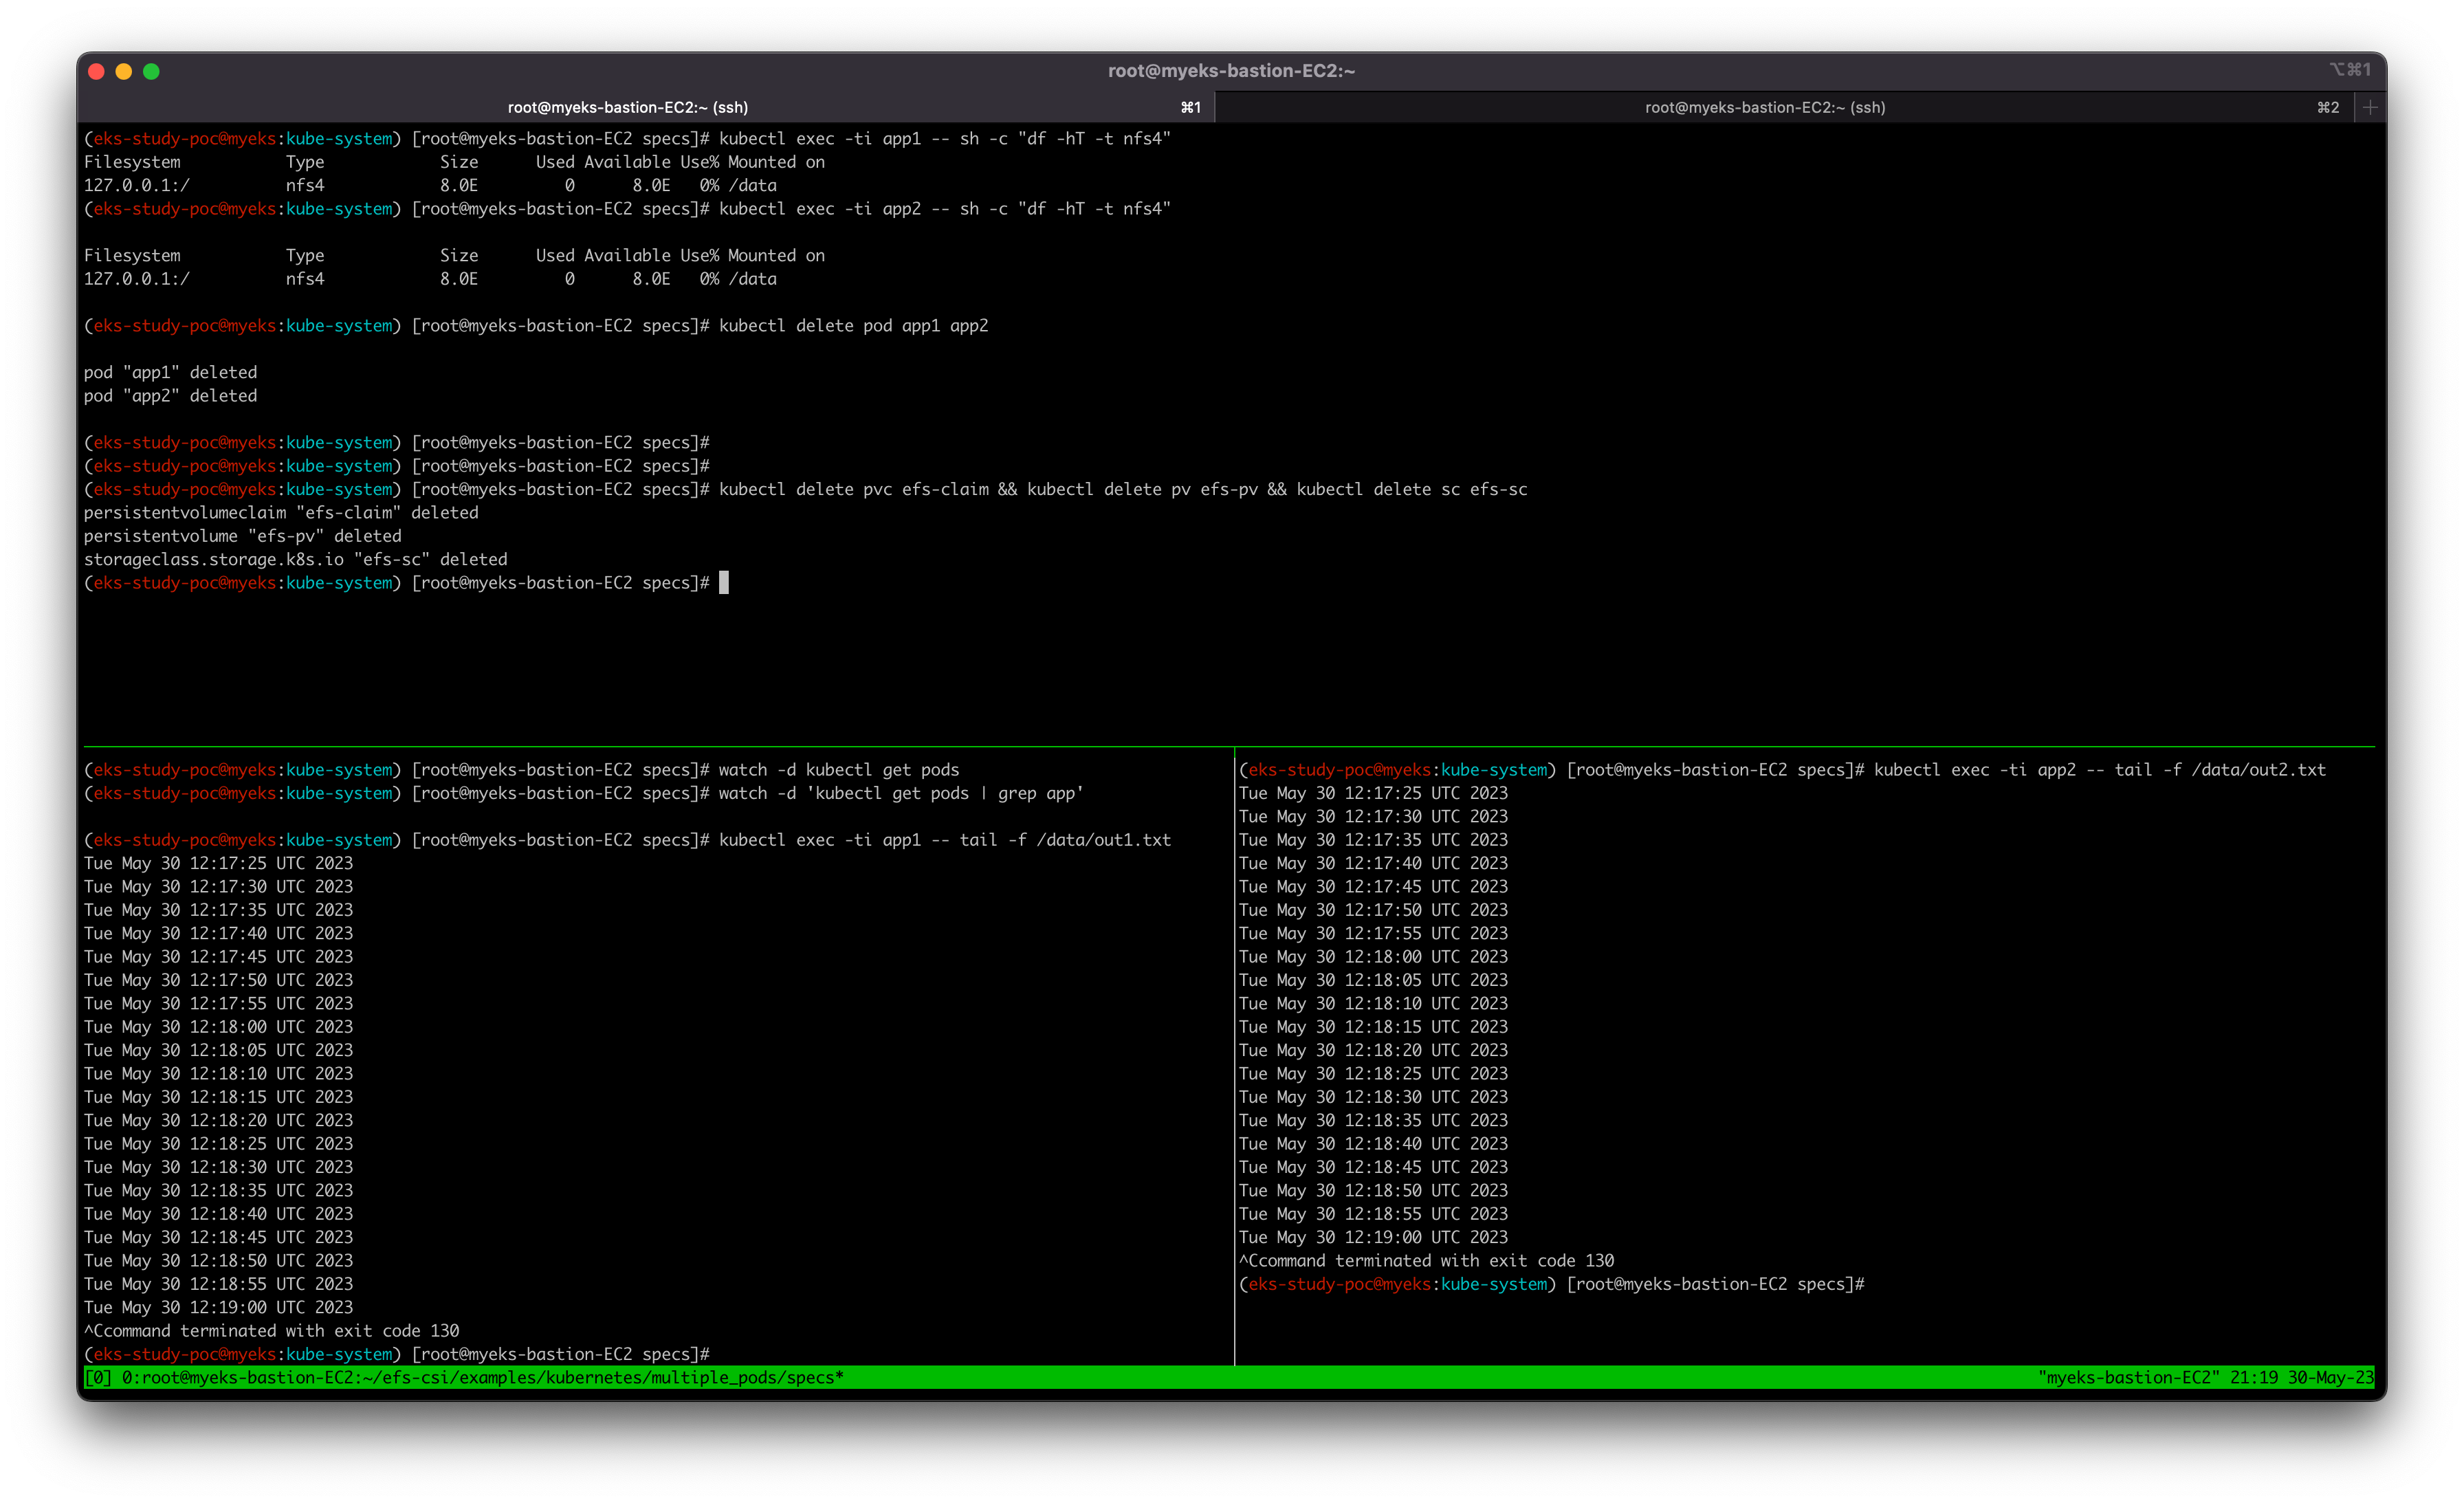This screenshot has width=2464, height=1503.
Task: Click the tmux status bar clock 21:19
Action: (x=2253, y=1378)
